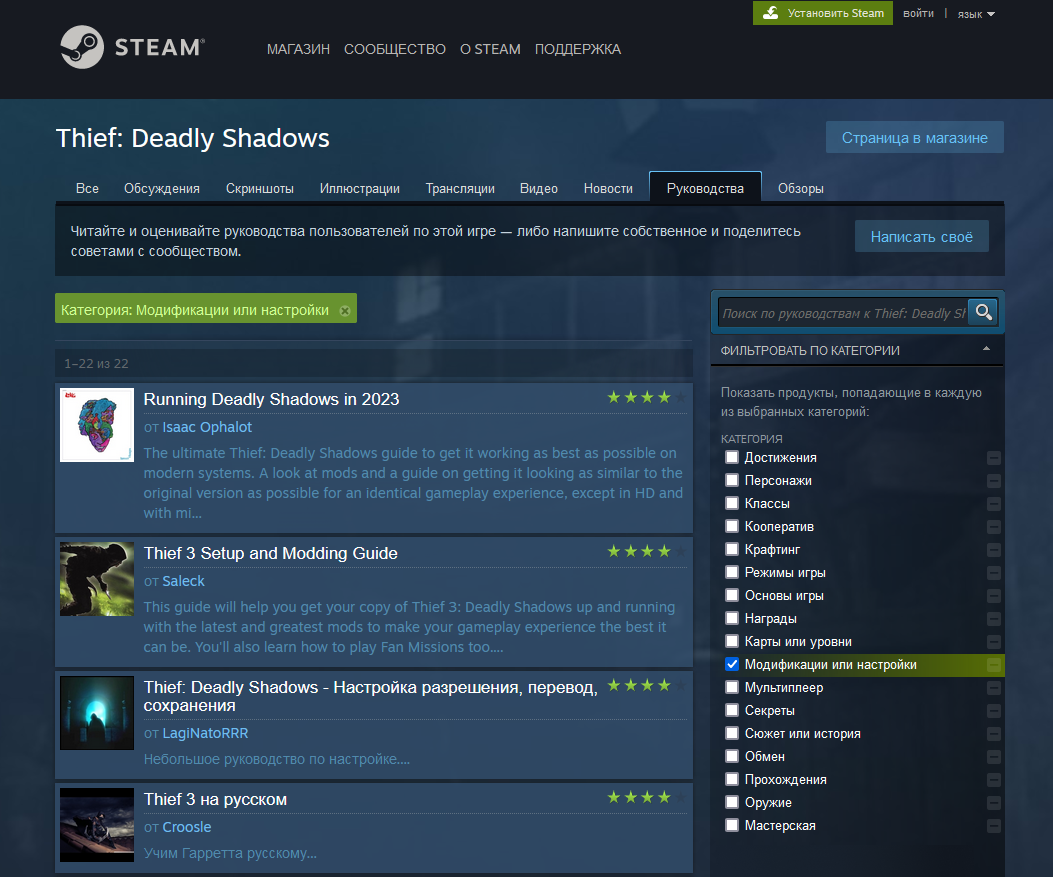Click the войти login link
Viewport: 1053px width, 877px height.
click(x=918, y=13)
